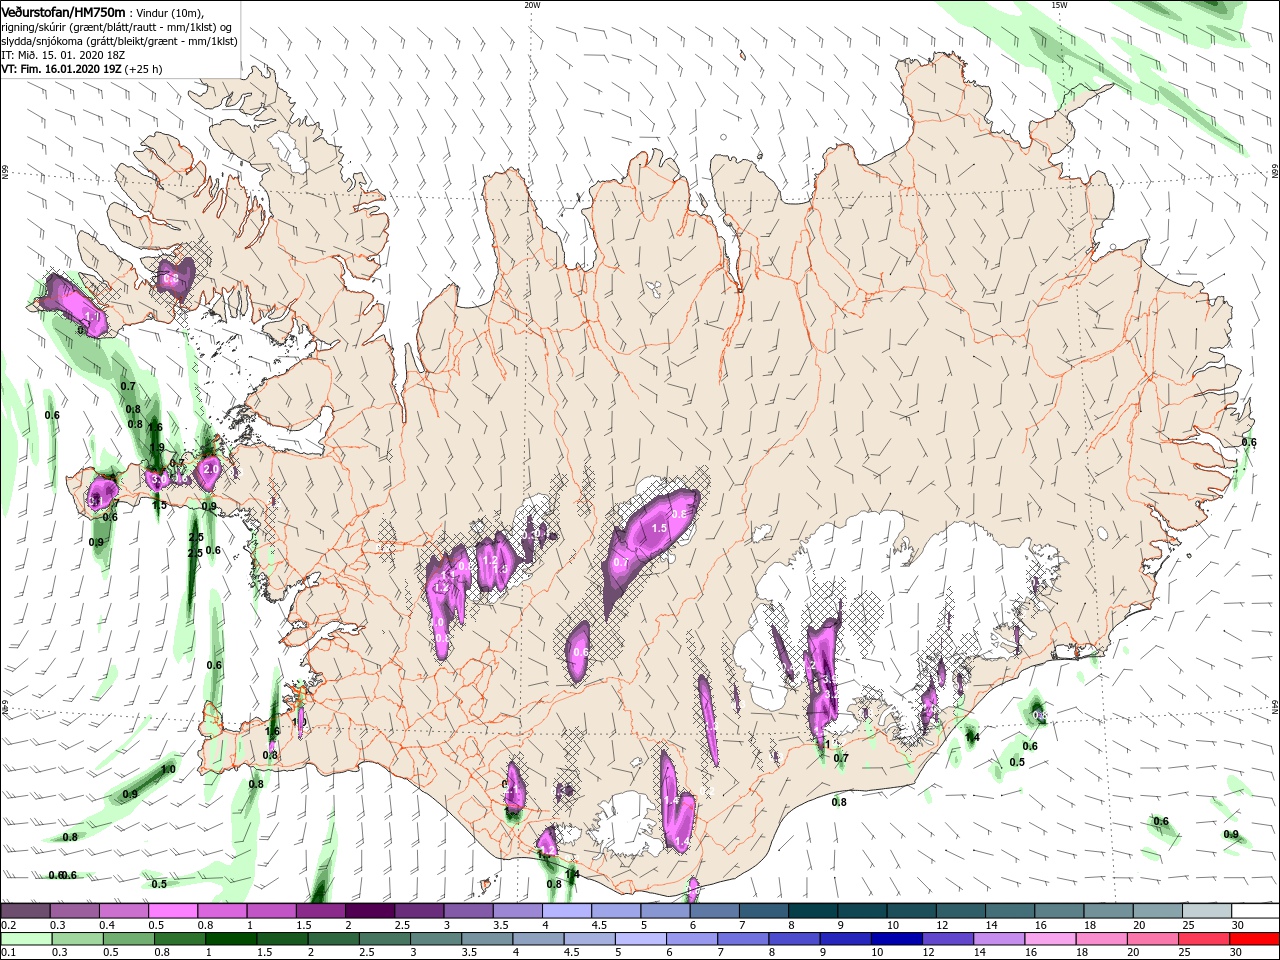Pick the dark green rain swatch between 1 and 1.5

click(x=230, y=939)
